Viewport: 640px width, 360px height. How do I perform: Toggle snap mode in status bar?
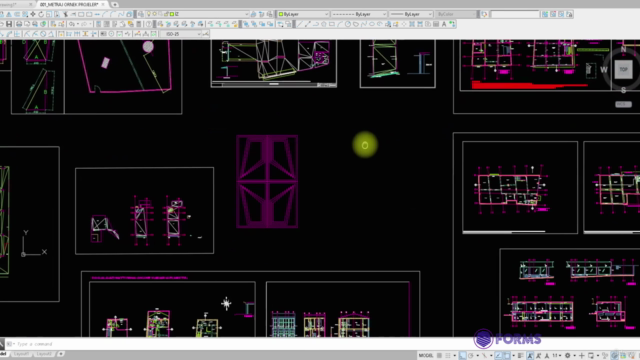[448, 356]
